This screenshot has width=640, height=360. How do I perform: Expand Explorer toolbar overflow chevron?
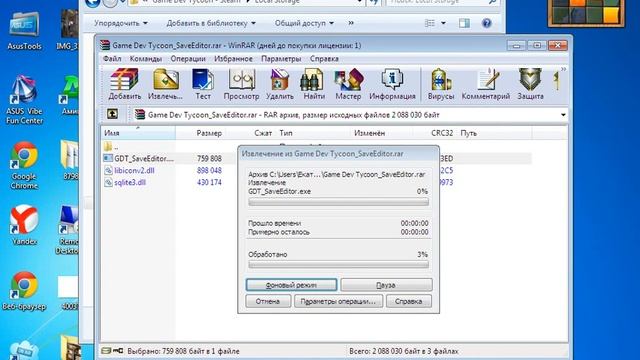[351, 23]
